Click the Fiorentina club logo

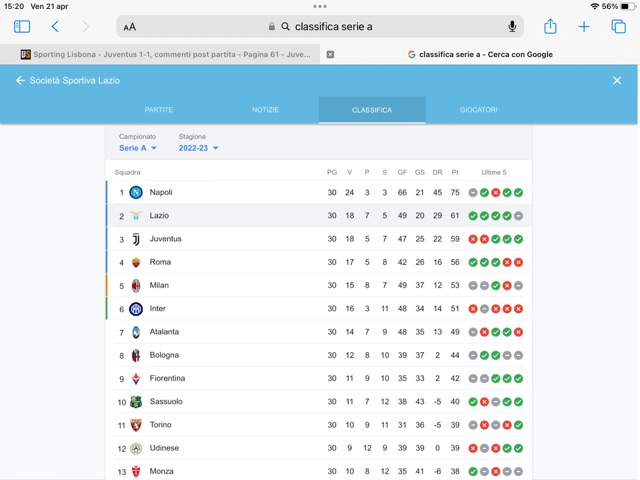(136, 378)
